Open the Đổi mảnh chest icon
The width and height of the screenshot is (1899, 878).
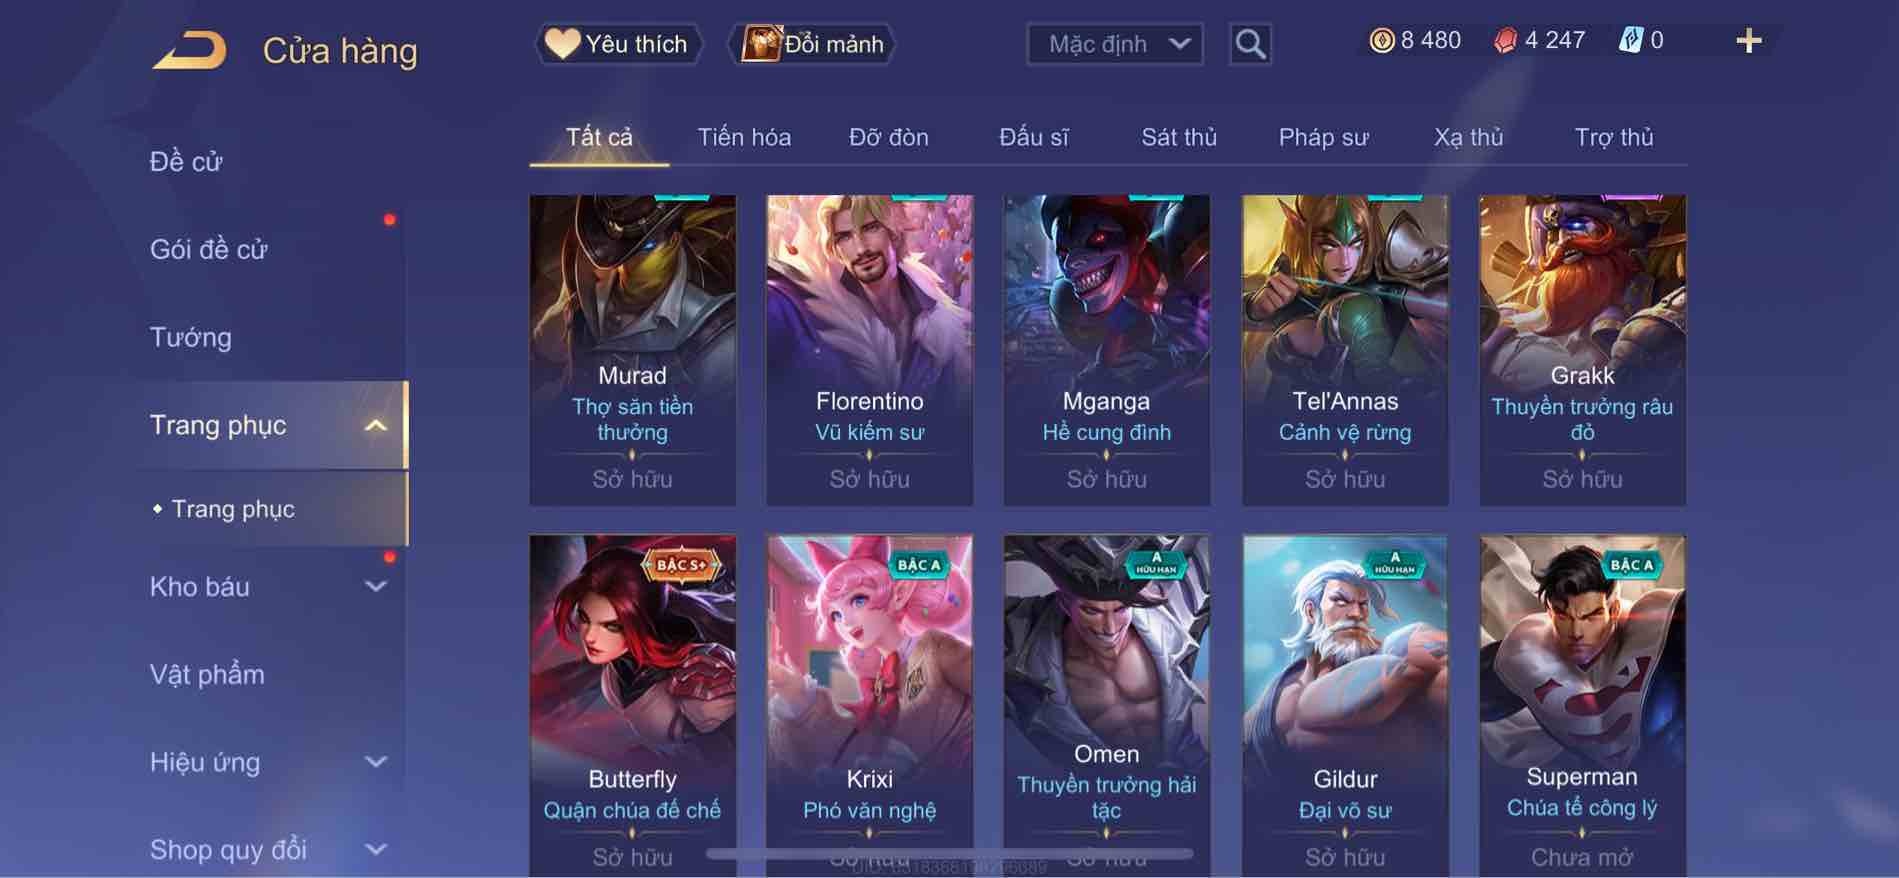click(x=761, y=44)
